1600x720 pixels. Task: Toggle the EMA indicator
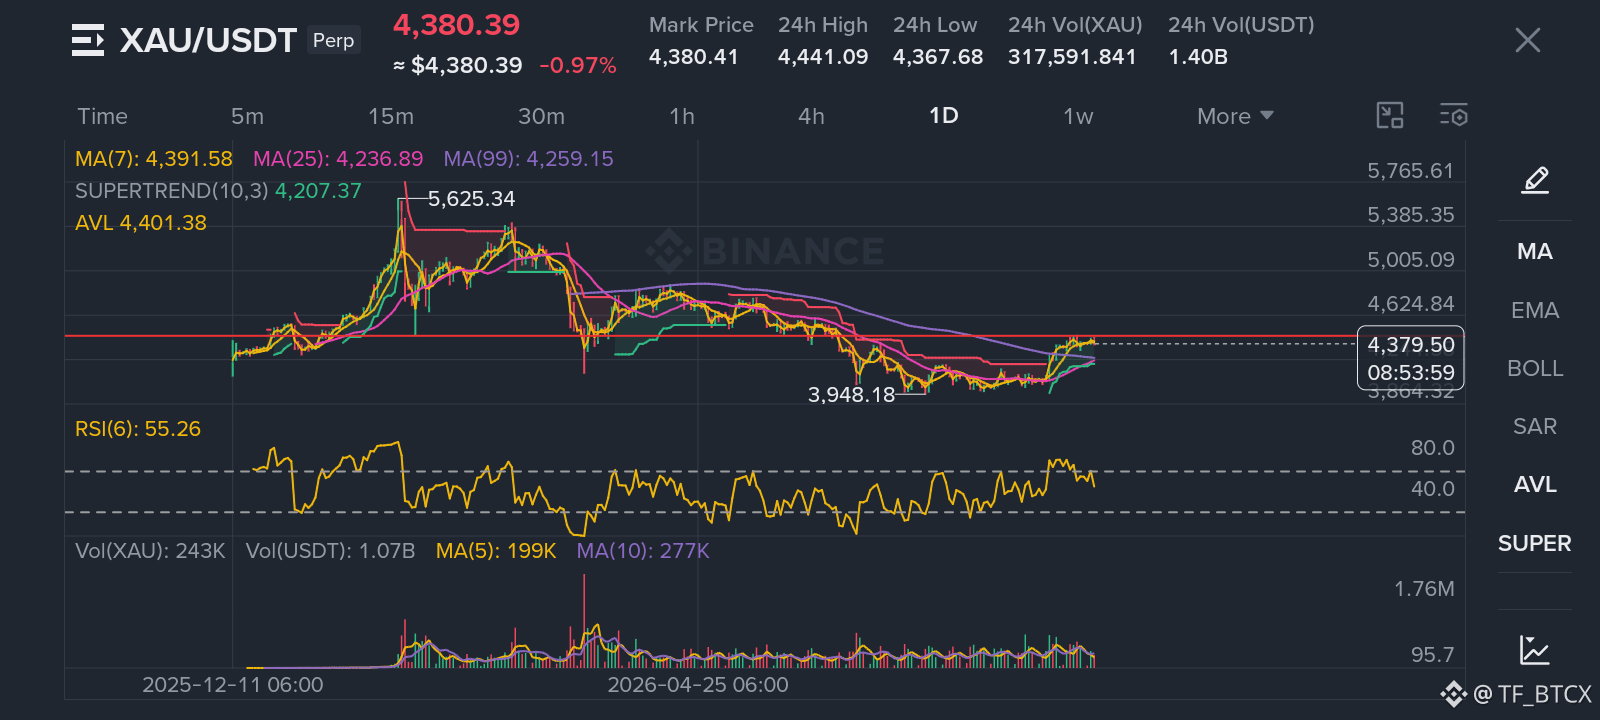1535,311
